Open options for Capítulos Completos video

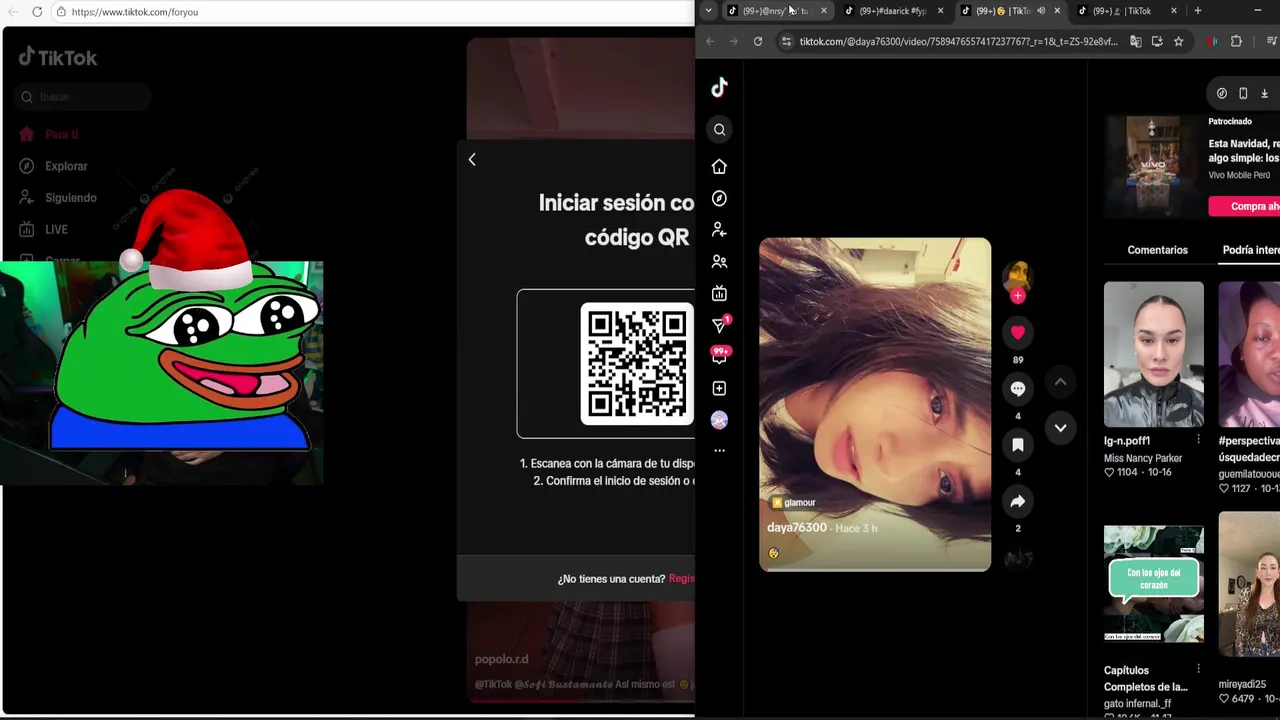click(x=1198, y=668)
